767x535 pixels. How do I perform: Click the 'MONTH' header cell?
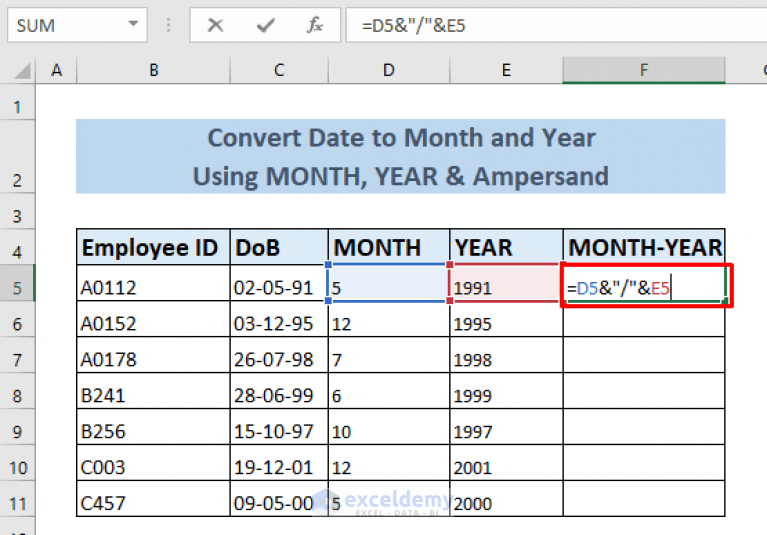[389, 247]
